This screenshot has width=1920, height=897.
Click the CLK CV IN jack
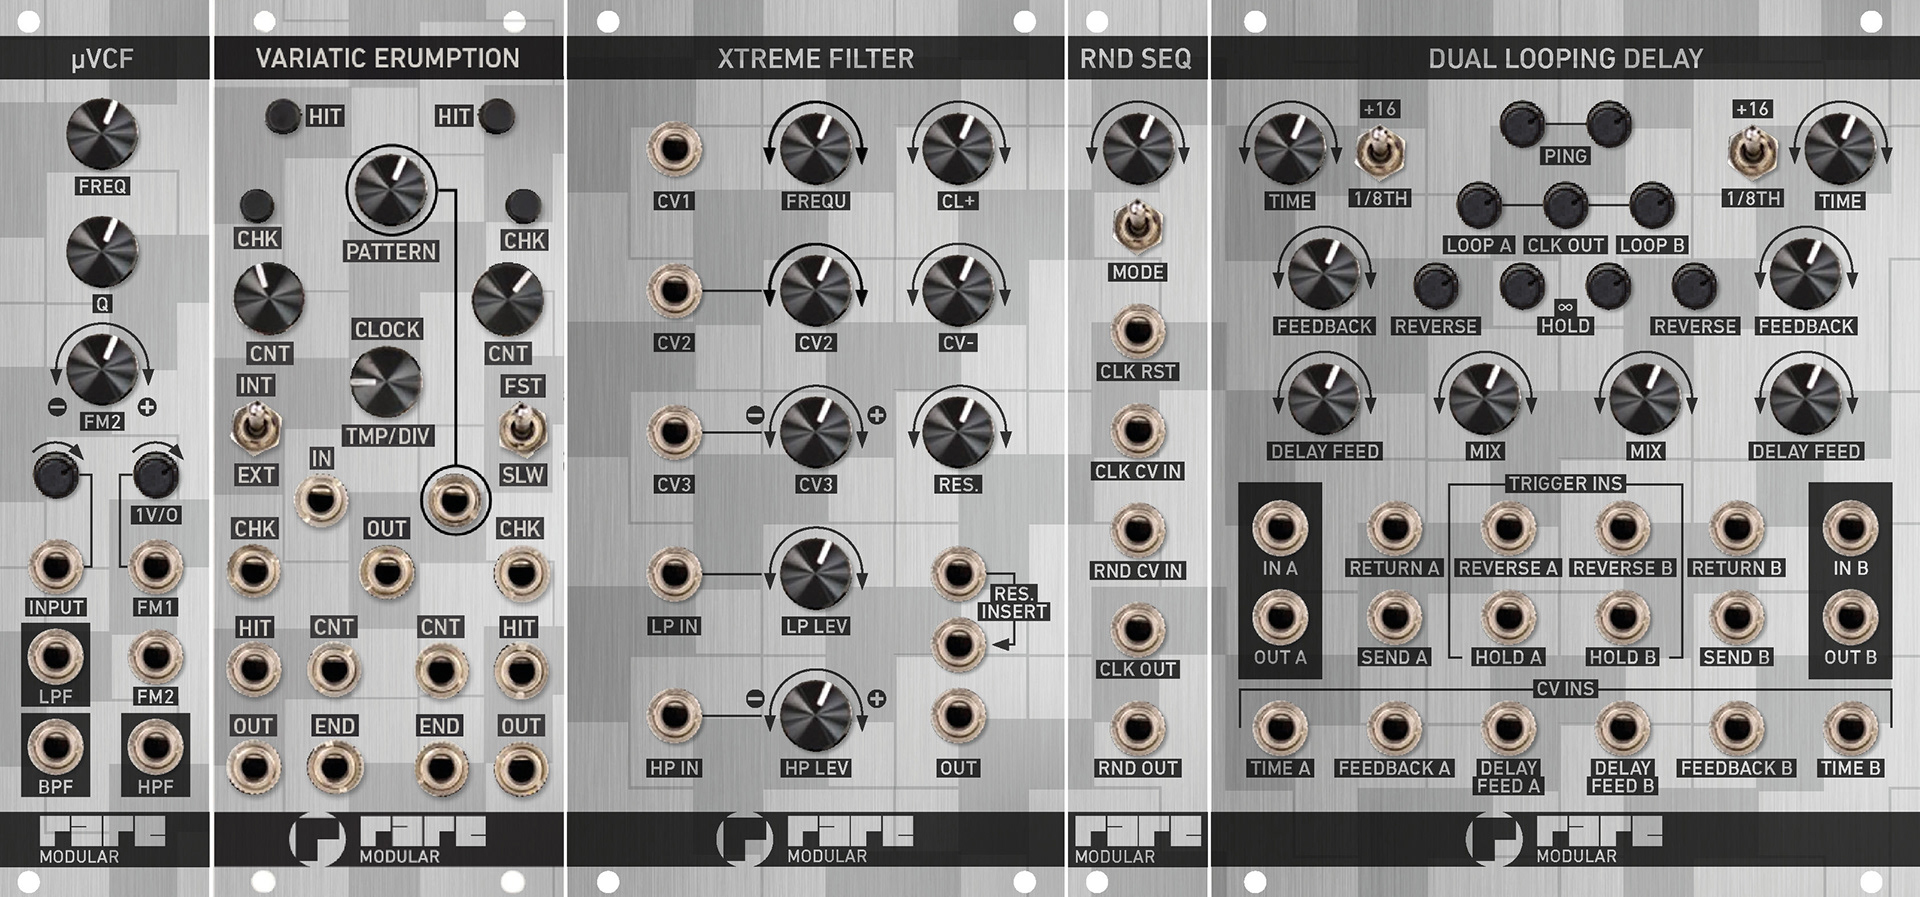(1137, 431)
